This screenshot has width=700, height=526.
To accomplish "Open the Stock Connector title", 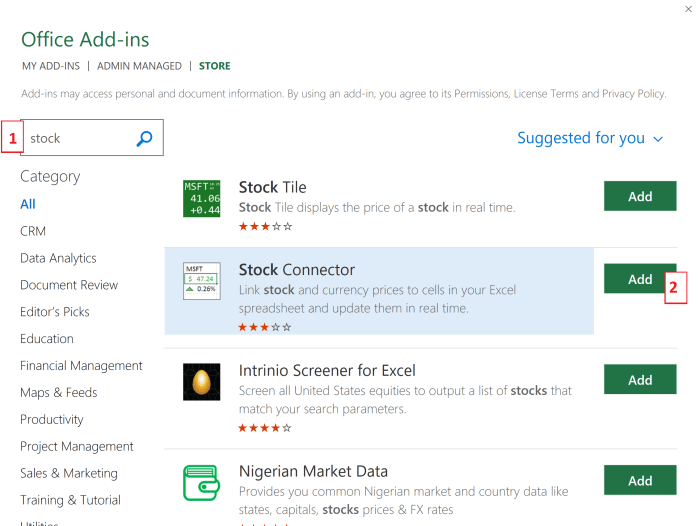I will 296,270.
